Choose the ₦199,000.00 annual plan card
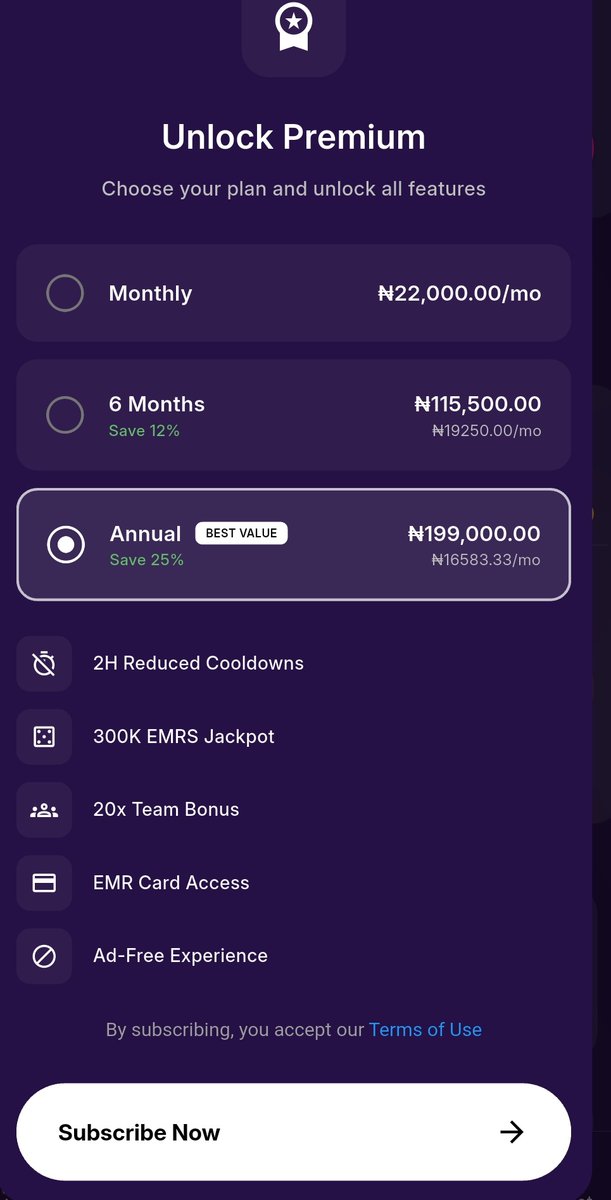 (293, 544)
